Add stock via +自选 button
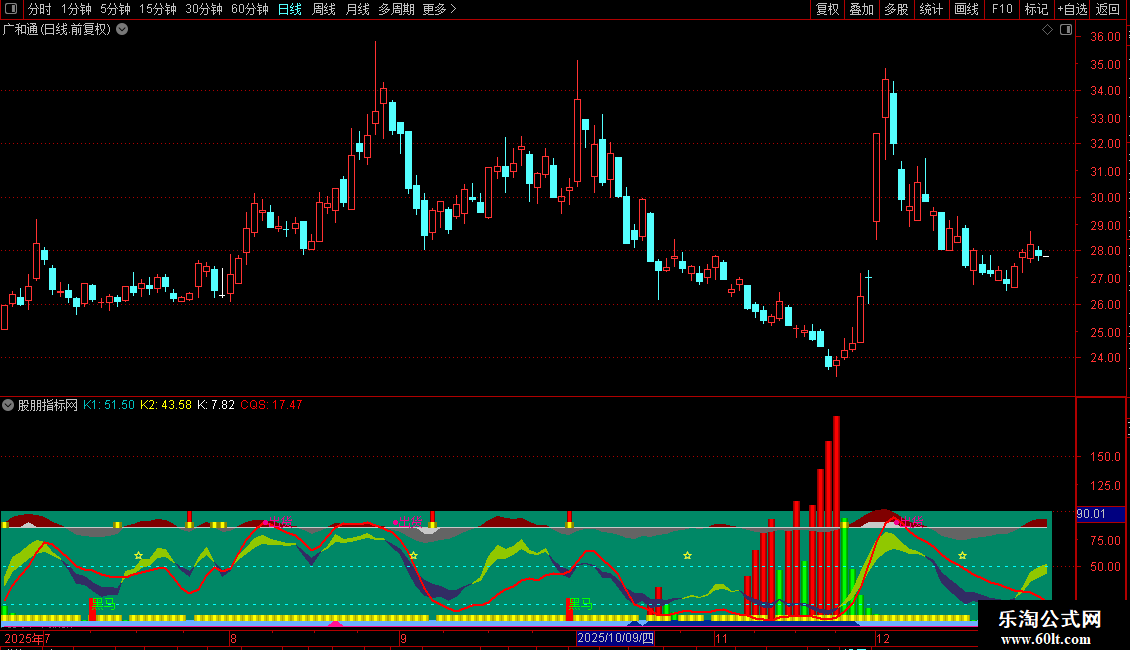The height and width of the screenshot is (650, 1130). 1072,9
